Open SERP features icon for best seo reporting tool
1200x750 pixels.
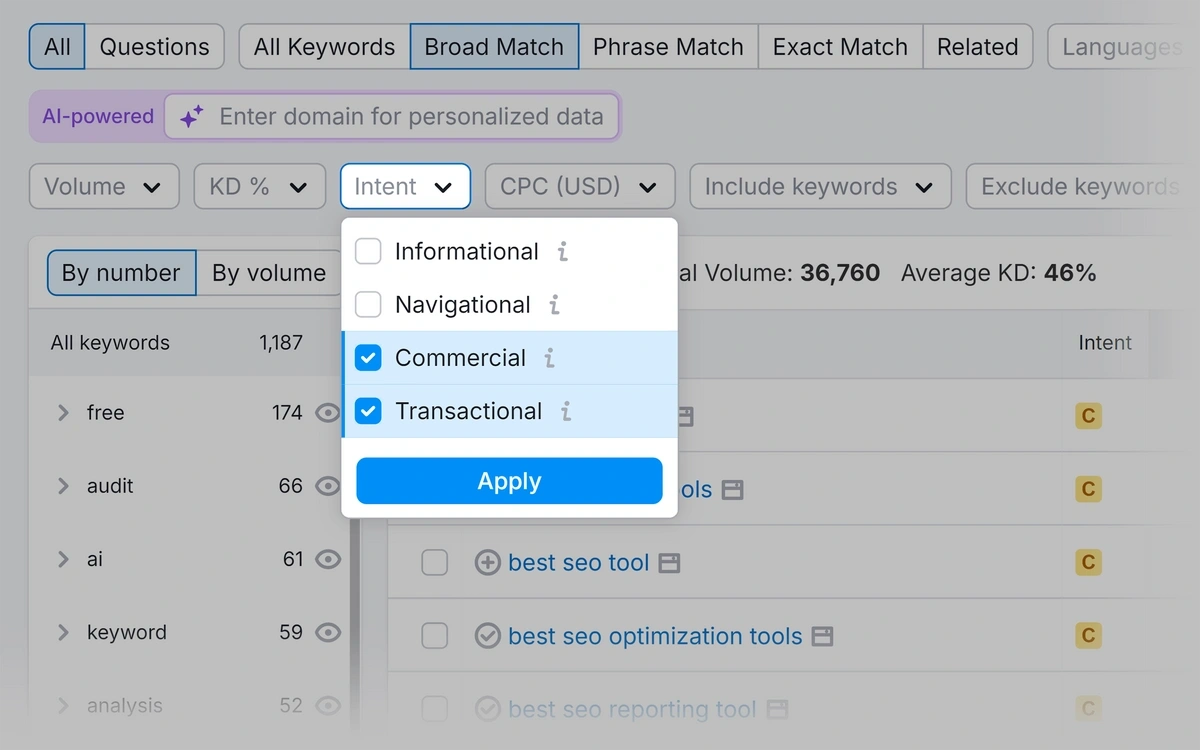pos(777,710)
